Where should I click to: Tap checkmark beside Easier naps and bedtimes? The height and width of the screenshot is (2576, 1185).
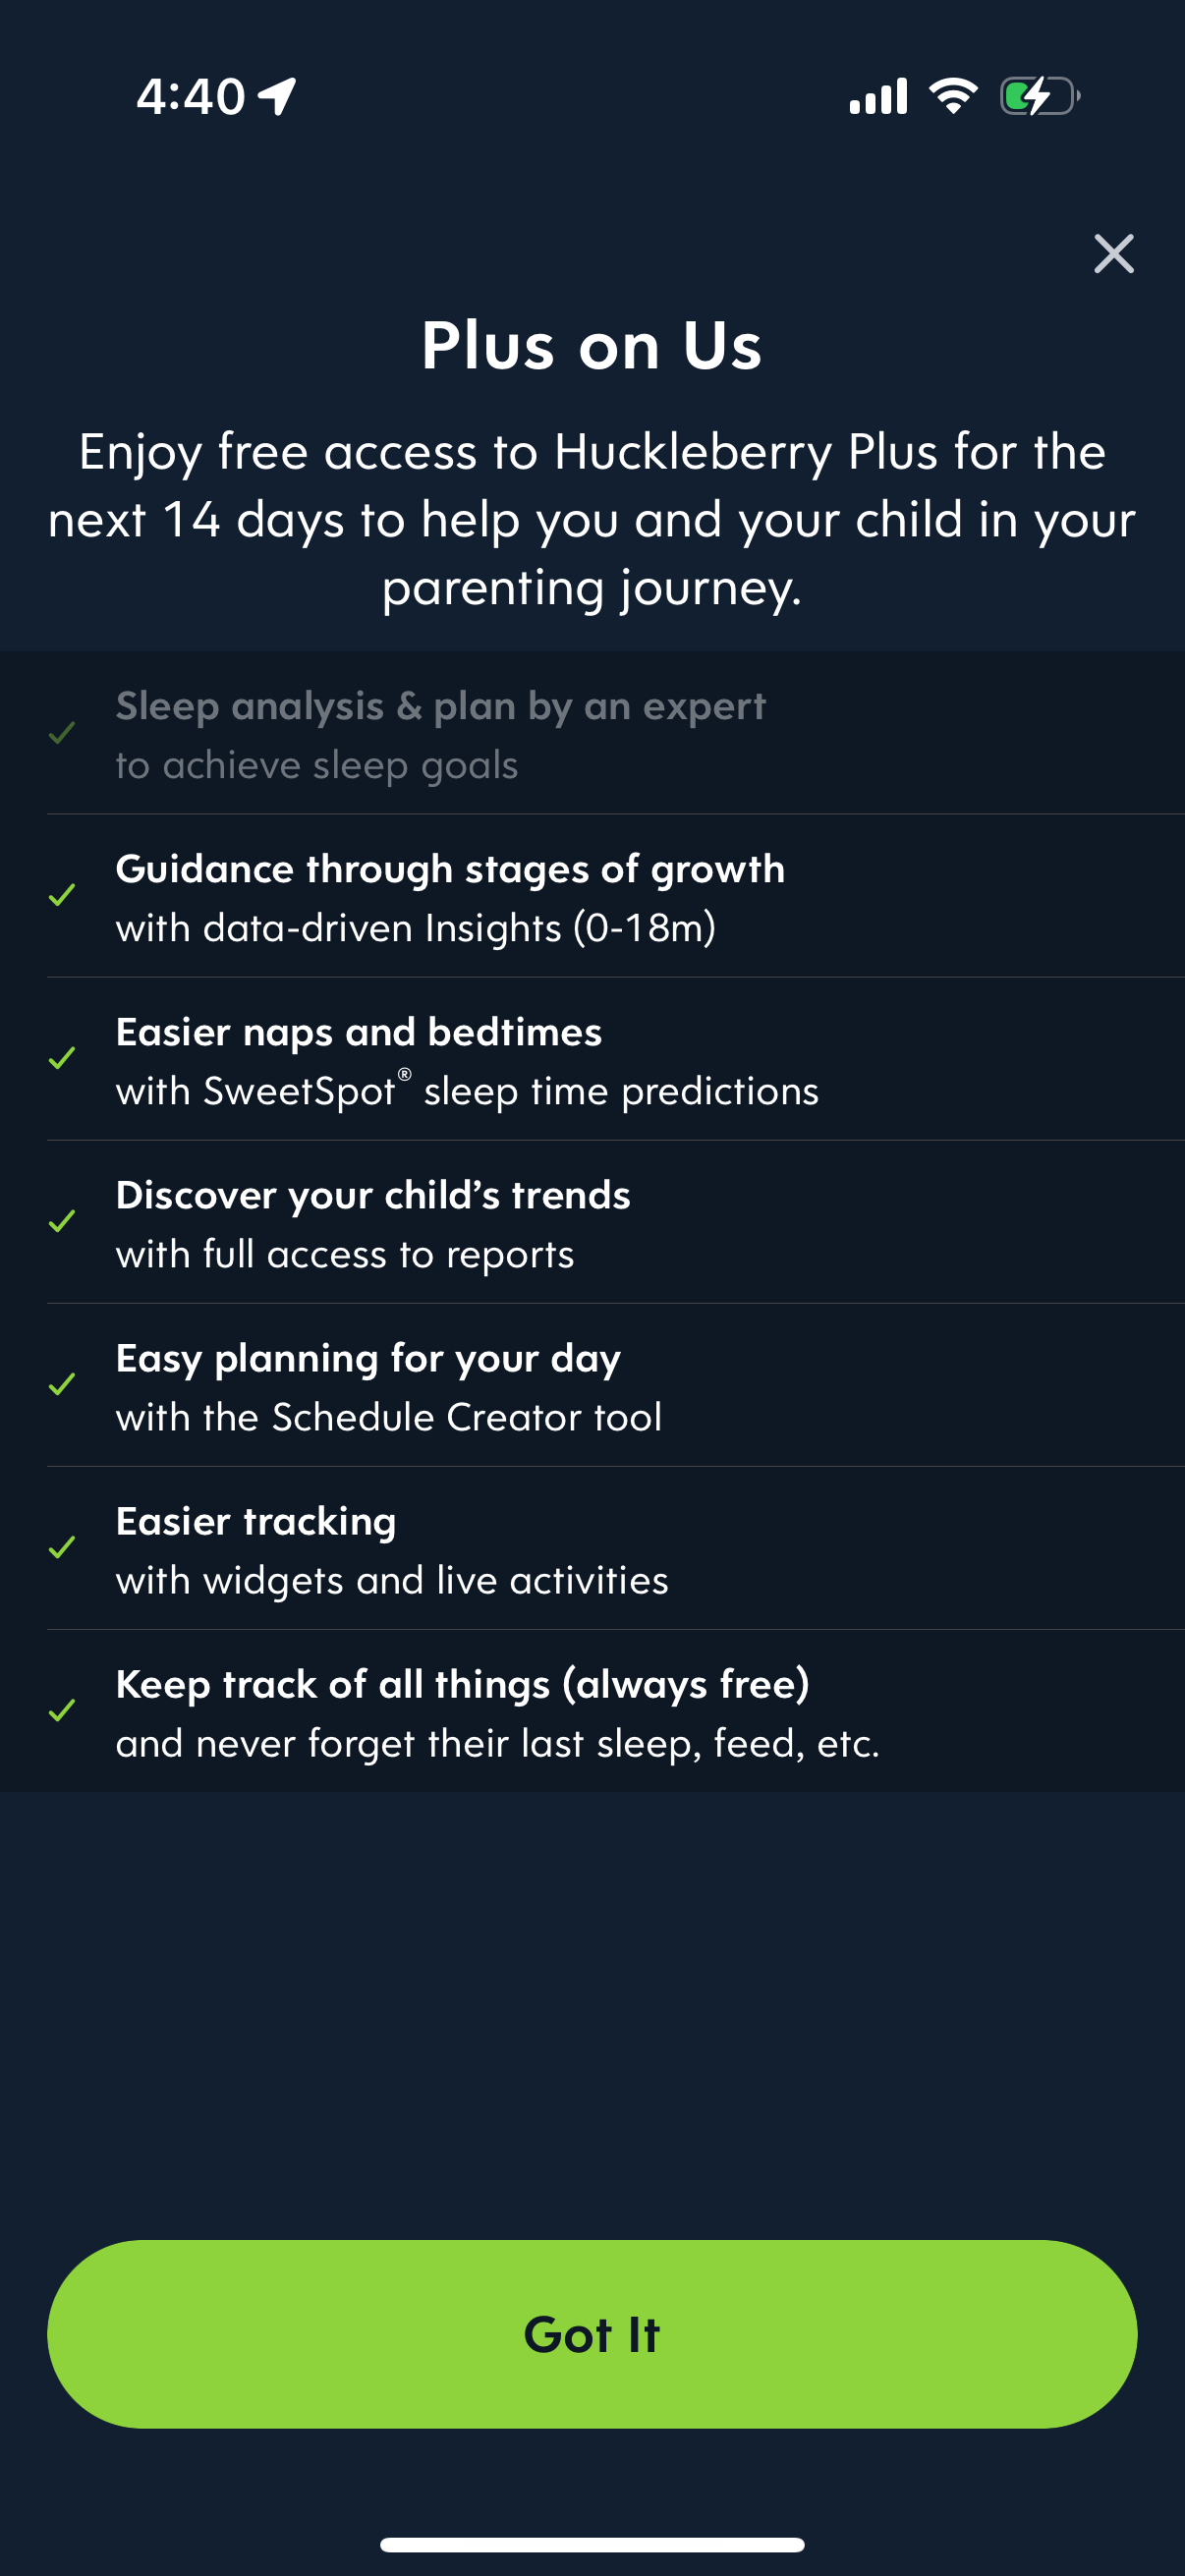(x=62, y=1058)
